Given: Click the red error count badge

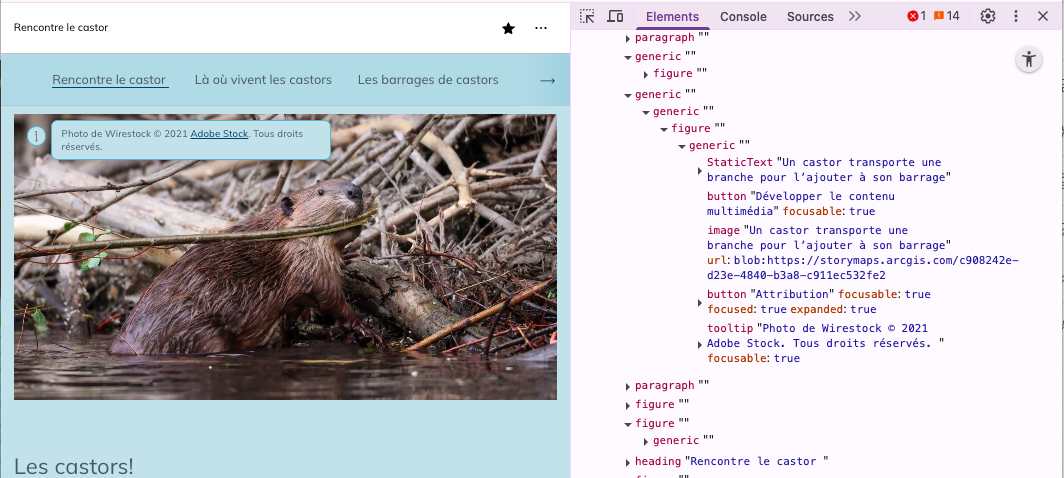Looking at the screenshot, I should (x=916, y=16).
